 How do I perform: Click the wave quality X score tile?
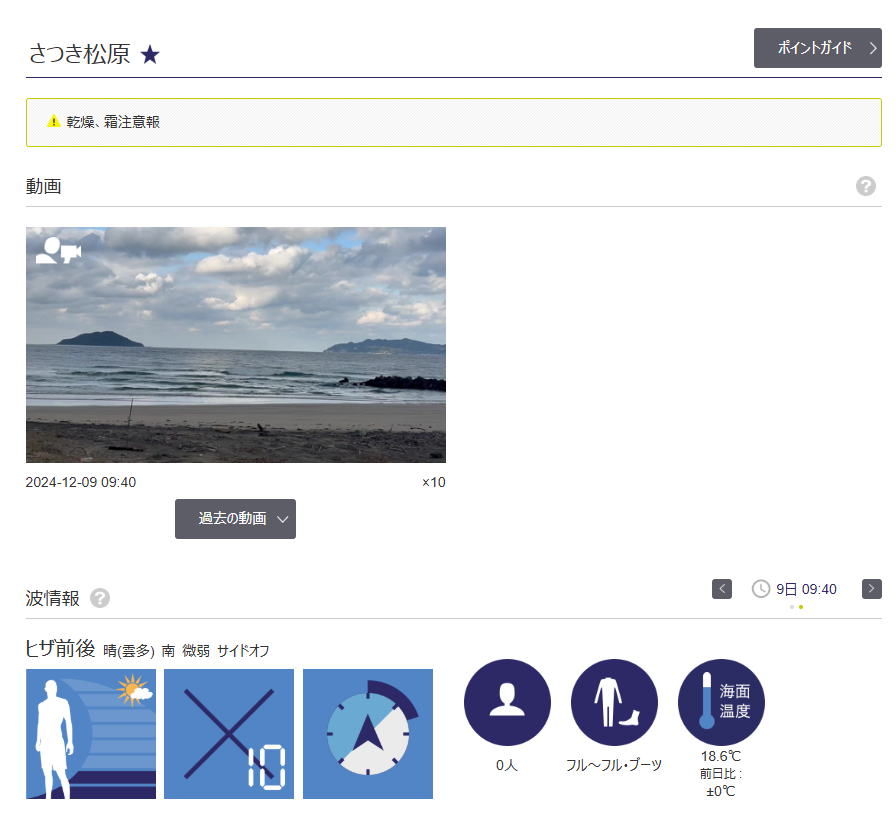(229, 734)
